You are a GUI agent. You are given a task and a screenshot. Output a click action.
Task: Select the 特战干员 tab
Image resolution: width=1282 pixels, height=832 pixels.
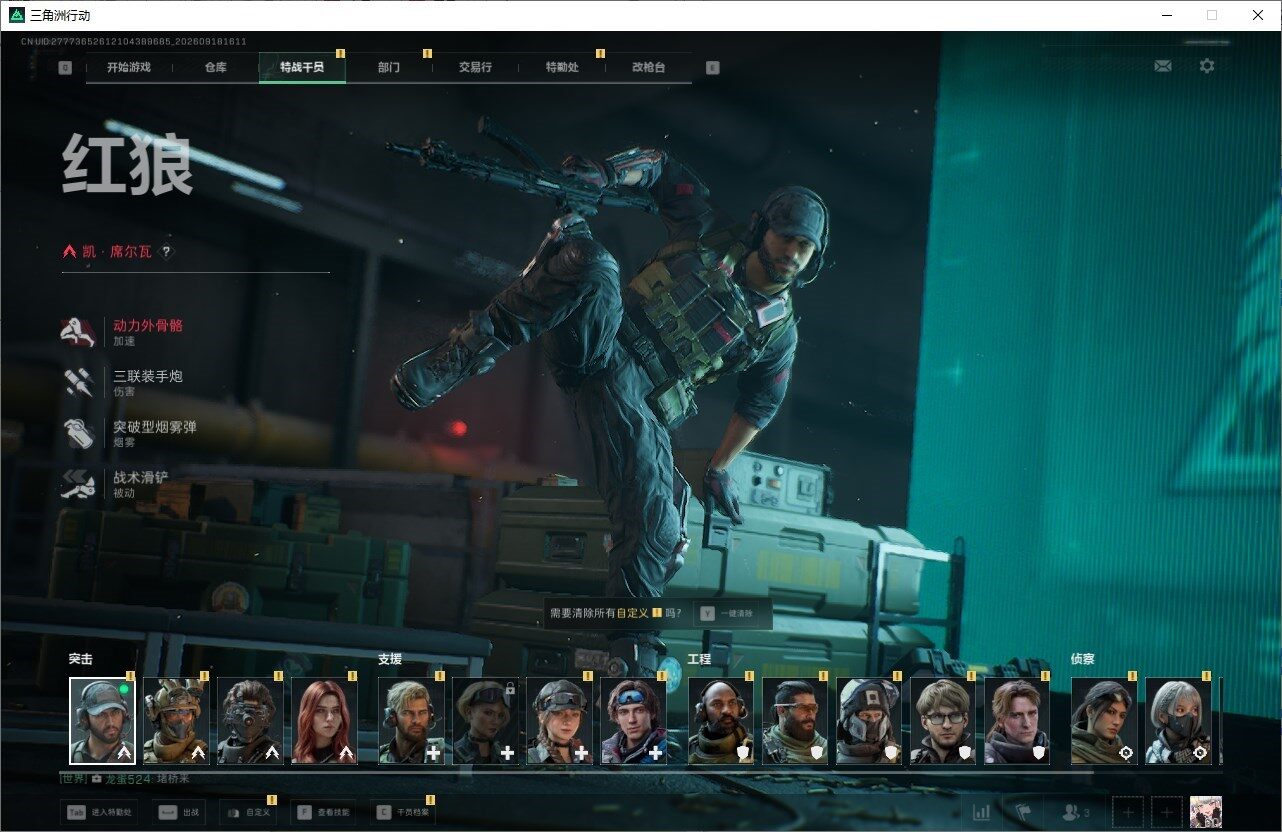point(302,68)
